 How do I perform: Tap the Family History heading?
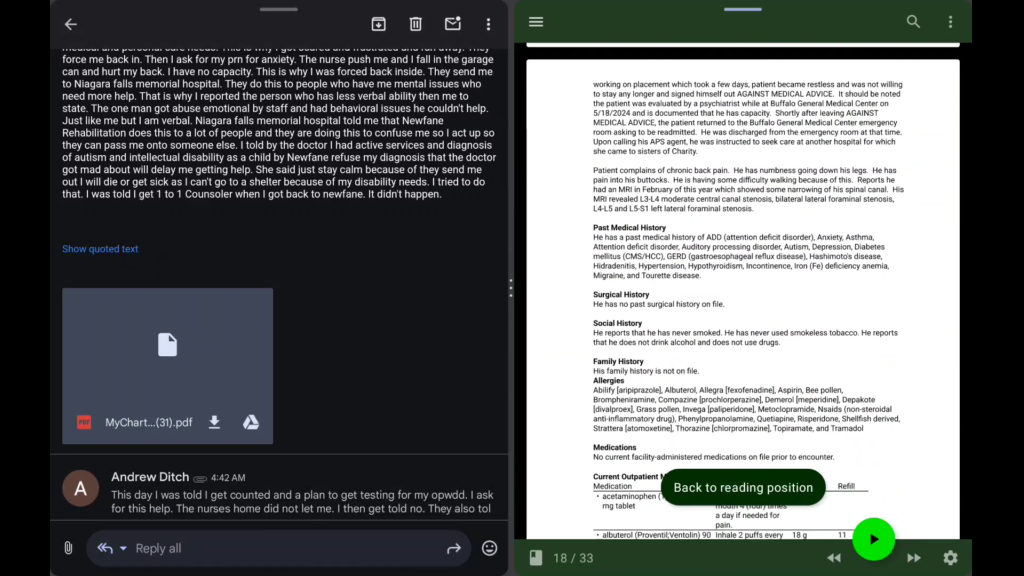tap(618, 361)
